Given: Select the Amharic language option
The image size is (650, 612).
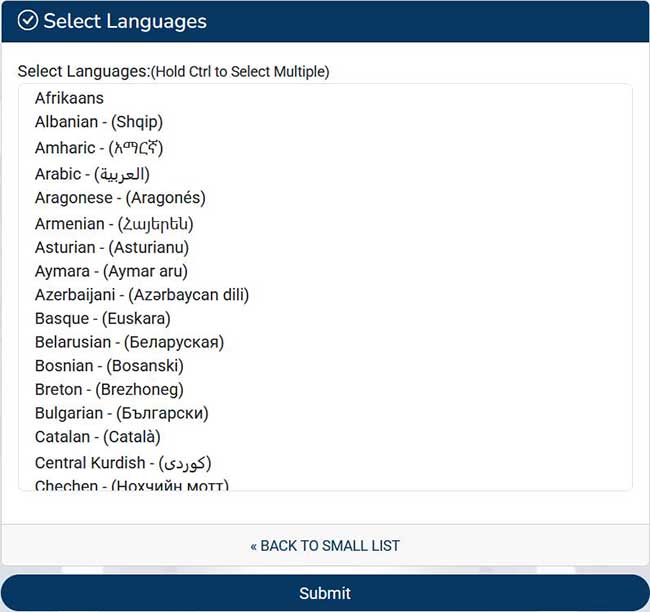Looking at the screenshot, I should (x=98, y=147).
